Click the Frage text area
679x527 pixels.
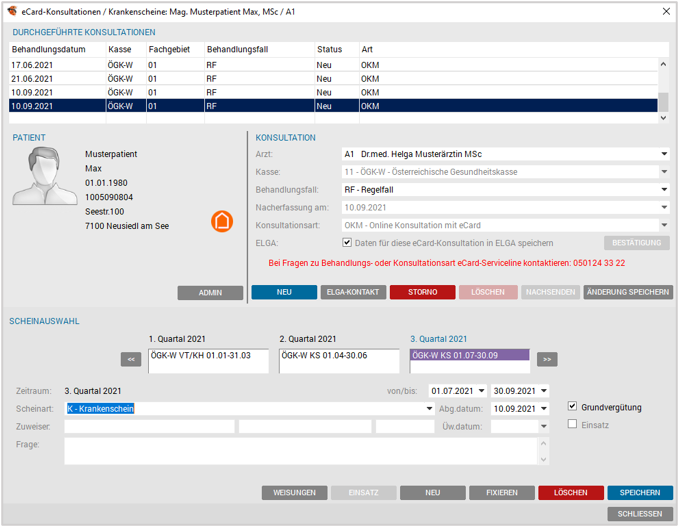tap(301, 451)
